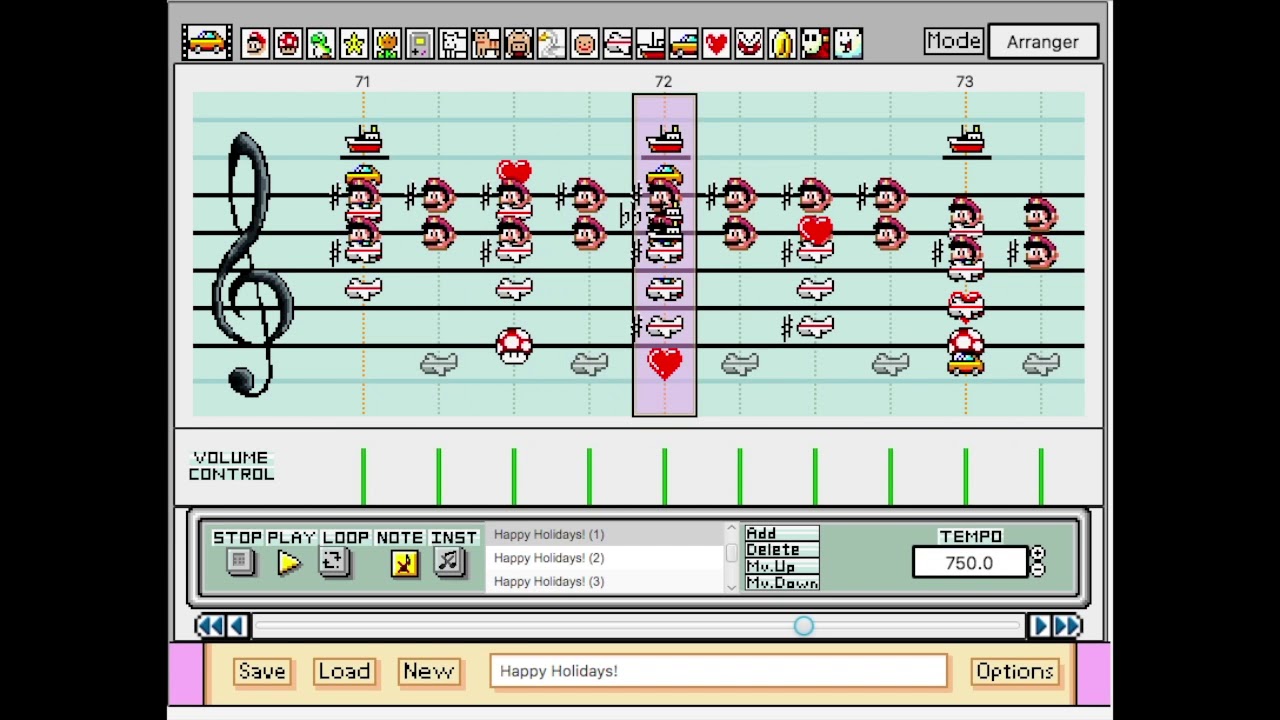Pick the gold coin instrument
1280x720 pixels.
click(x=782, y=43)
